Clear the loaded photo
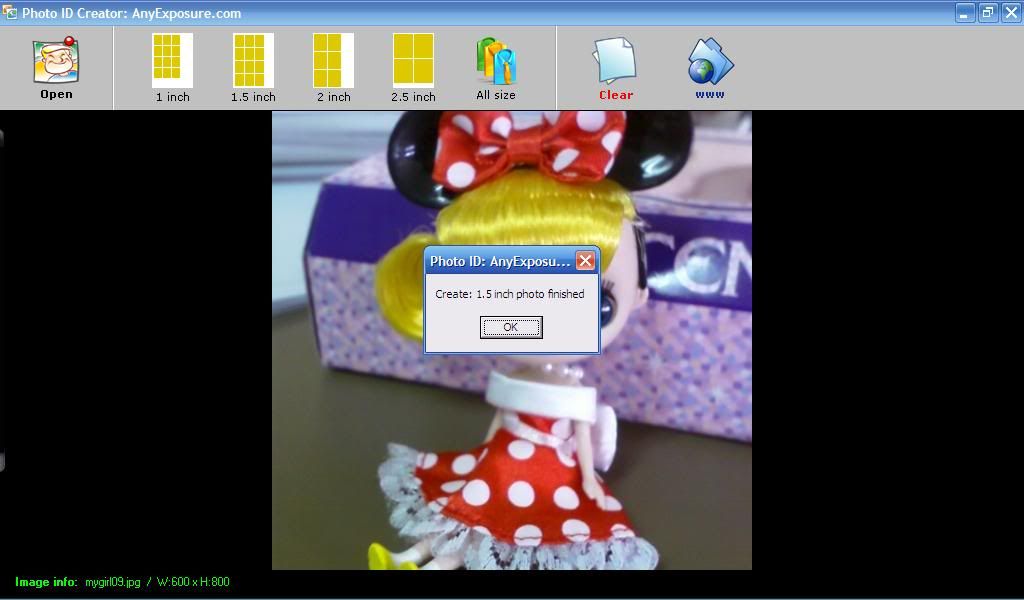1024x600 pixels. (x=616, y=68)
